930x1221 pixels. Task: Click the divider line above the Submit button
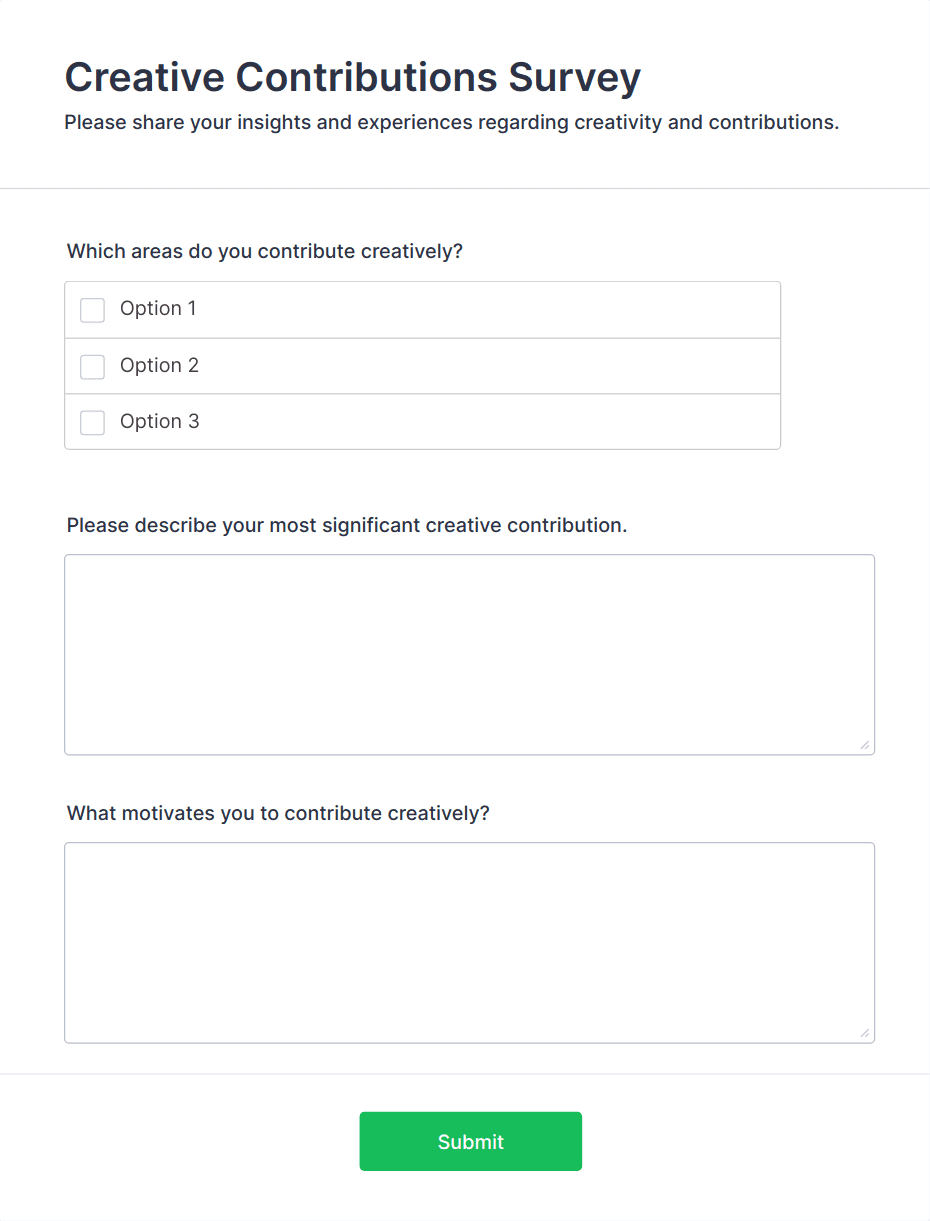pyautogui.click(x=465, y=1074)
